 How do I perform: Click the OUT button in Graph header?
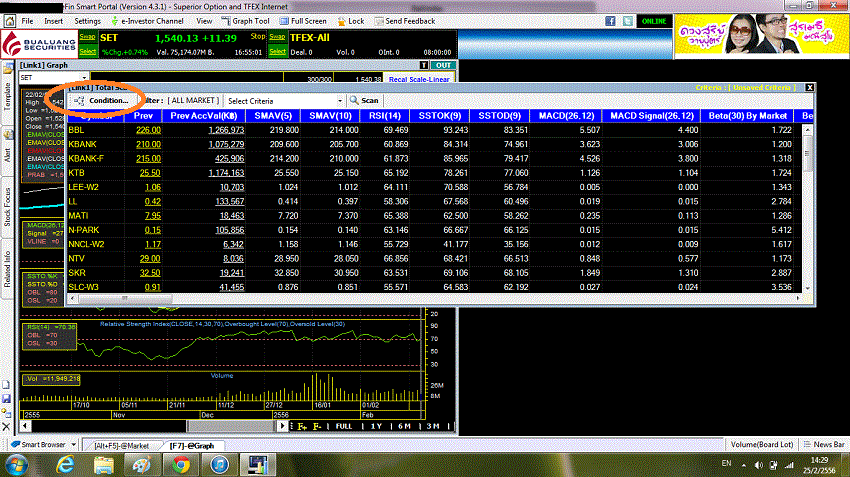pos(443,65)
